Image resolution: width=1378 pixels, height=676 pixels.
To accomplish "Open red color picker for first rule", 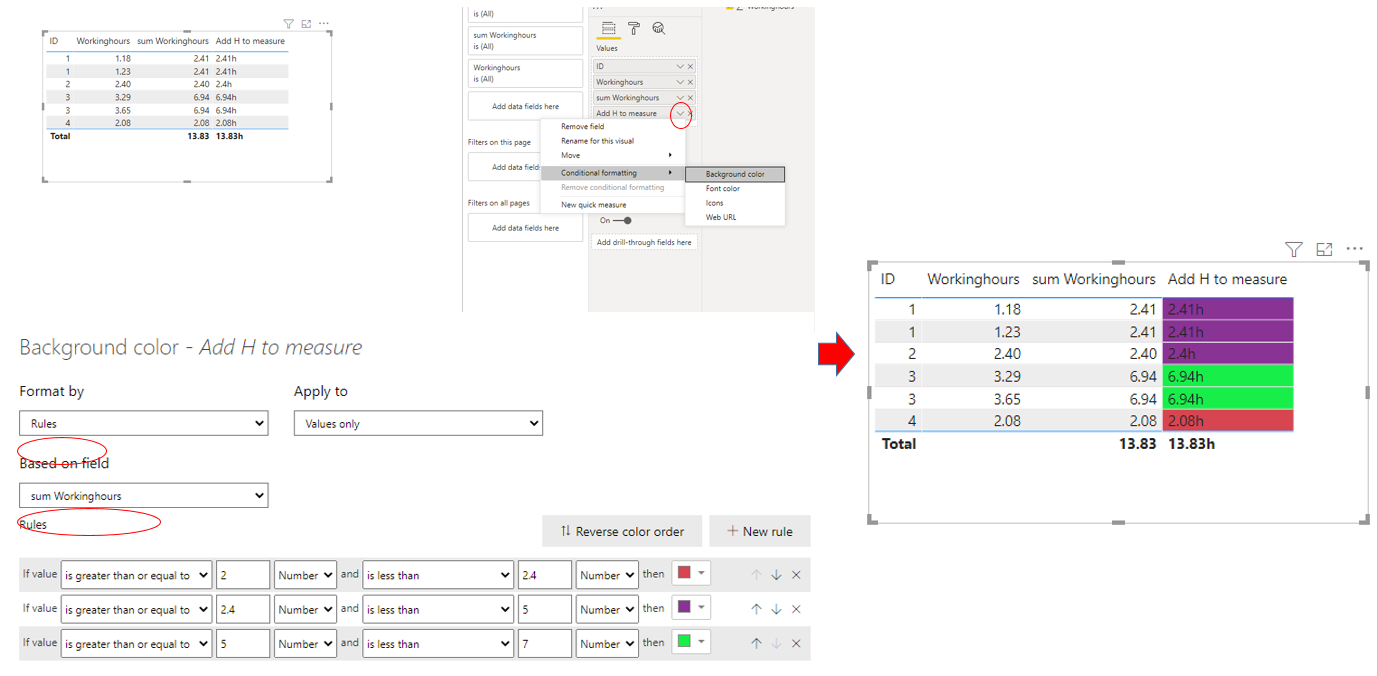I will [x=691, y=574].
